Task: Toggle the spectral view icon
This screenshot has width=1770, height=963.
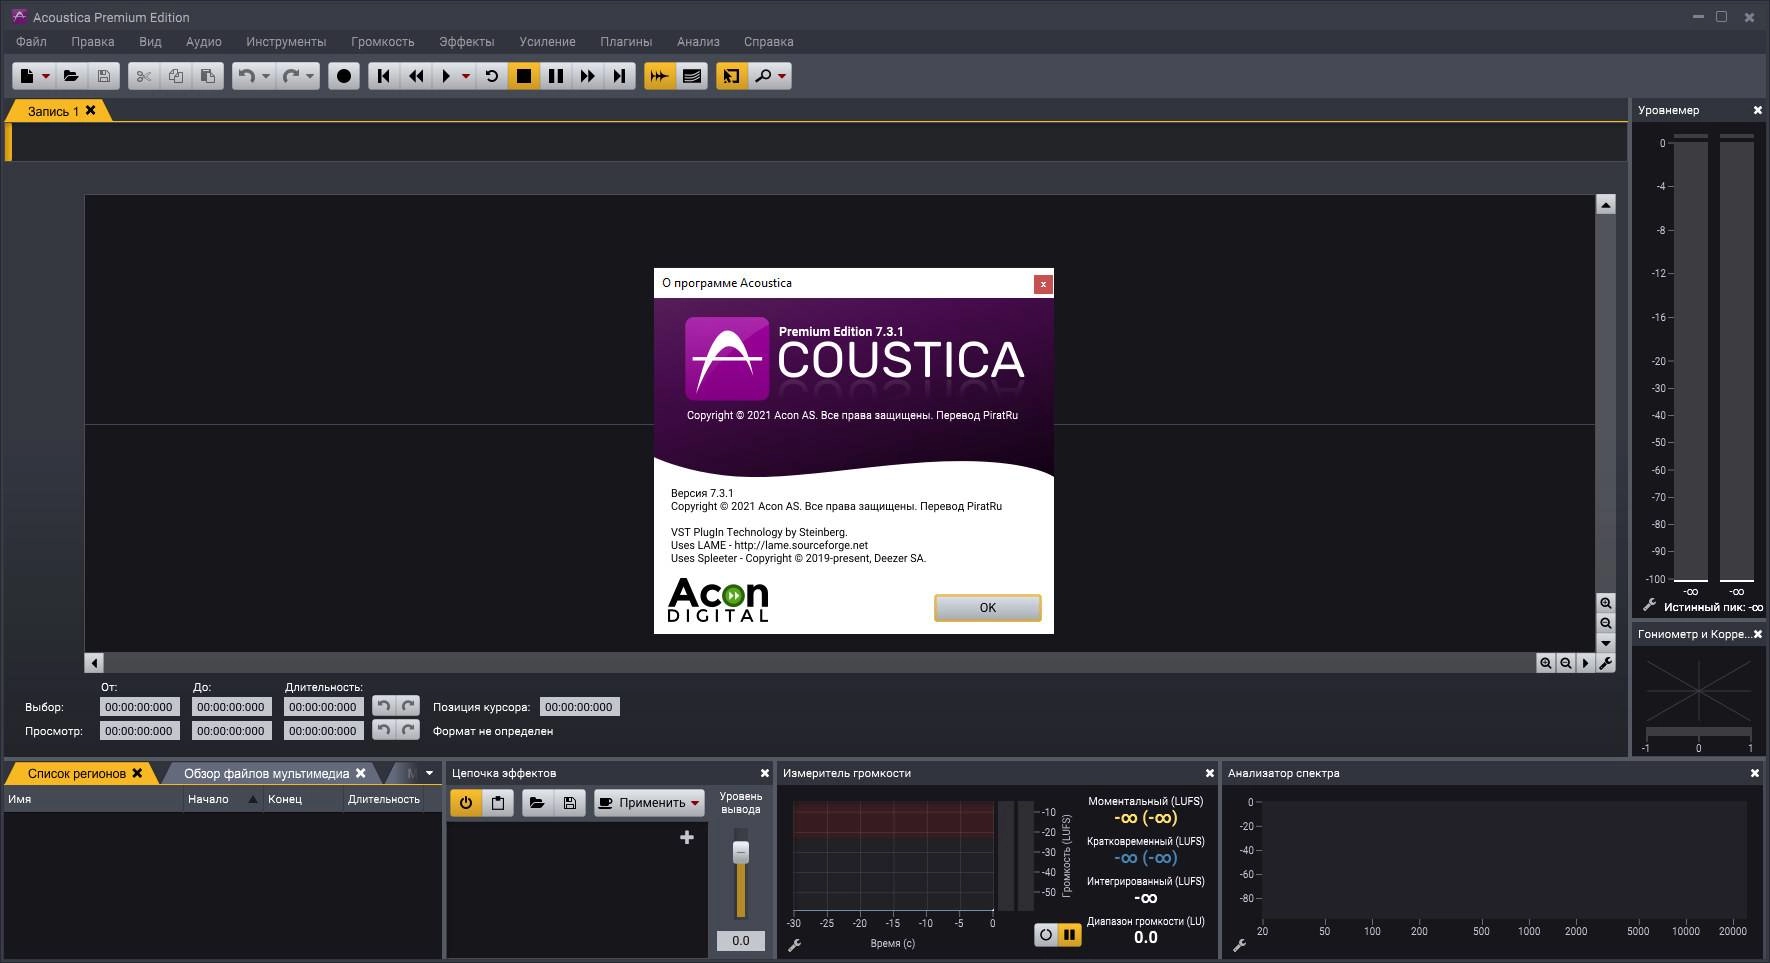Action: click(692, 76)
